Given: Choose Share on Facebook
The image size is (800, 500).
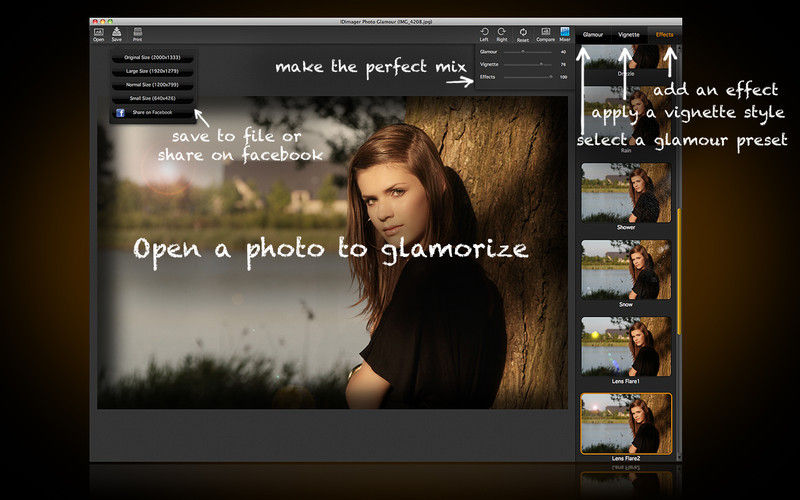Looking at the screenshot, I should [152, 112].
